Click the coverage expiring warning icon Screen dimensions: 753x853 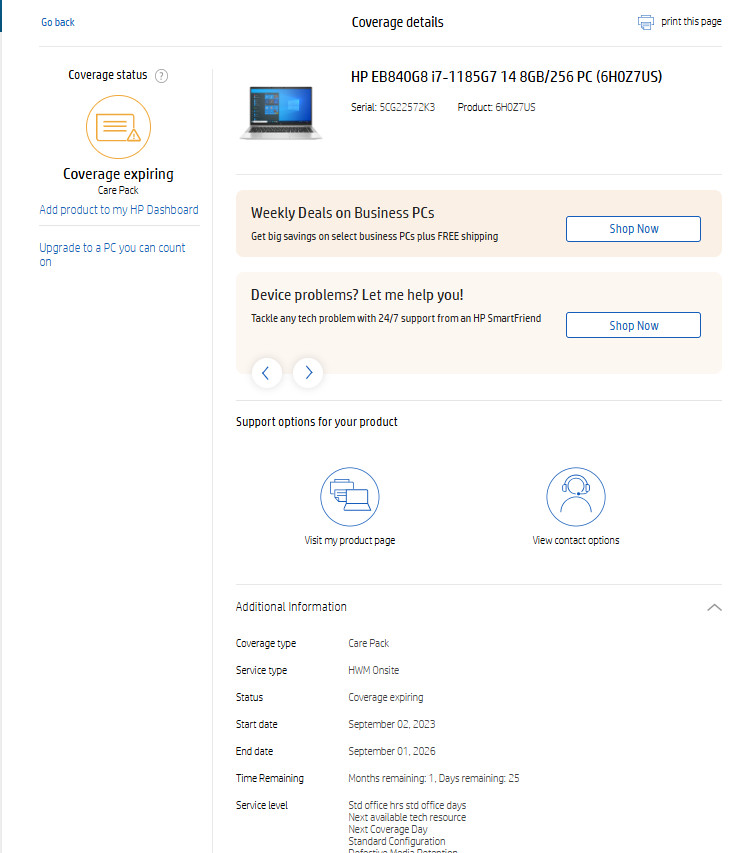[118, 127]
